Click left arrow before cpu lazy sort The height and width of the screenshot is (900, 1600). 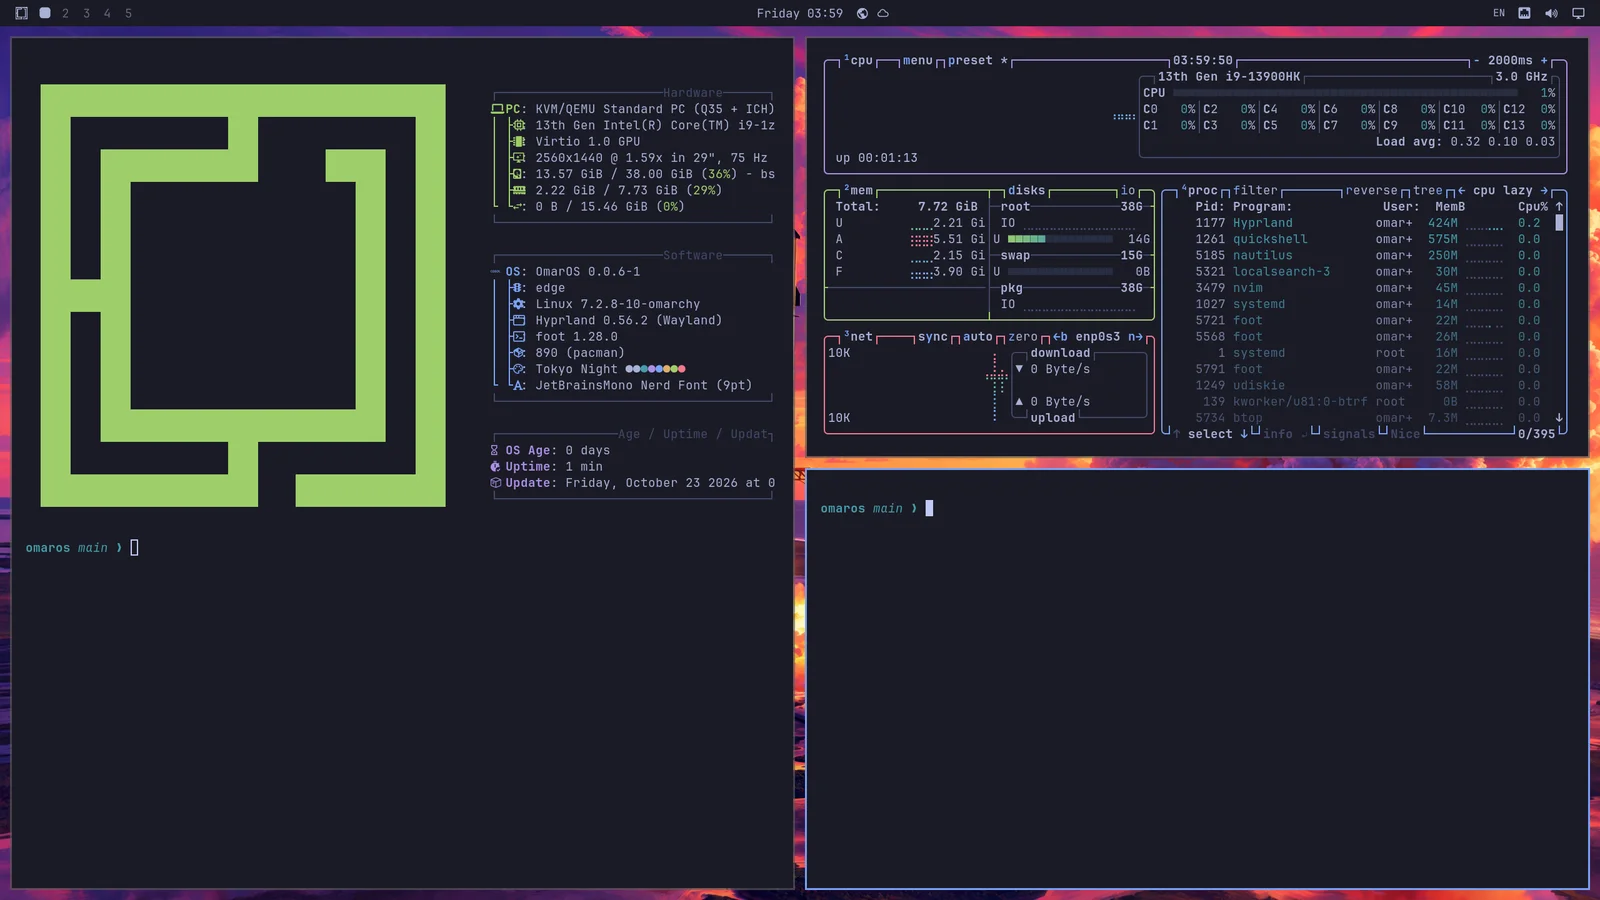[1462, 190]
